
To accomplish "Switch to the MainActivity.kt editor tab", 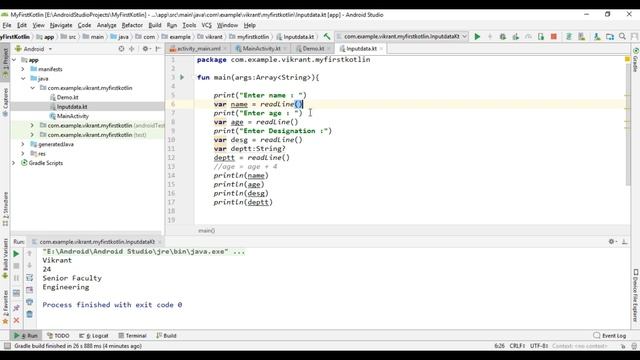I will click(262, 49).
